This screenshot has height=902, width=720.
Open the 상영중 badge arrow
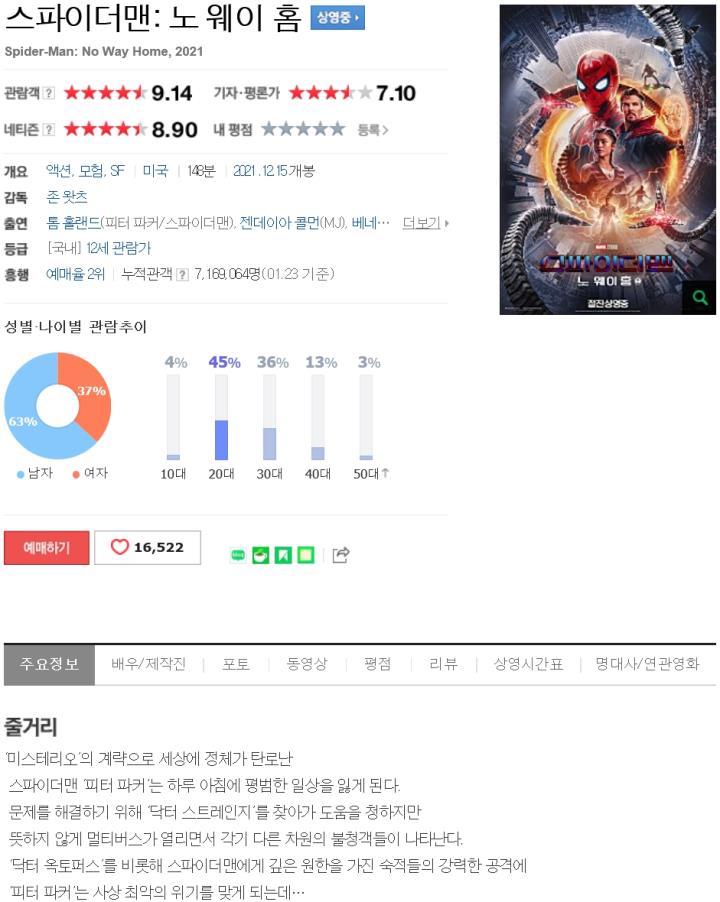(x=338, y=18)
